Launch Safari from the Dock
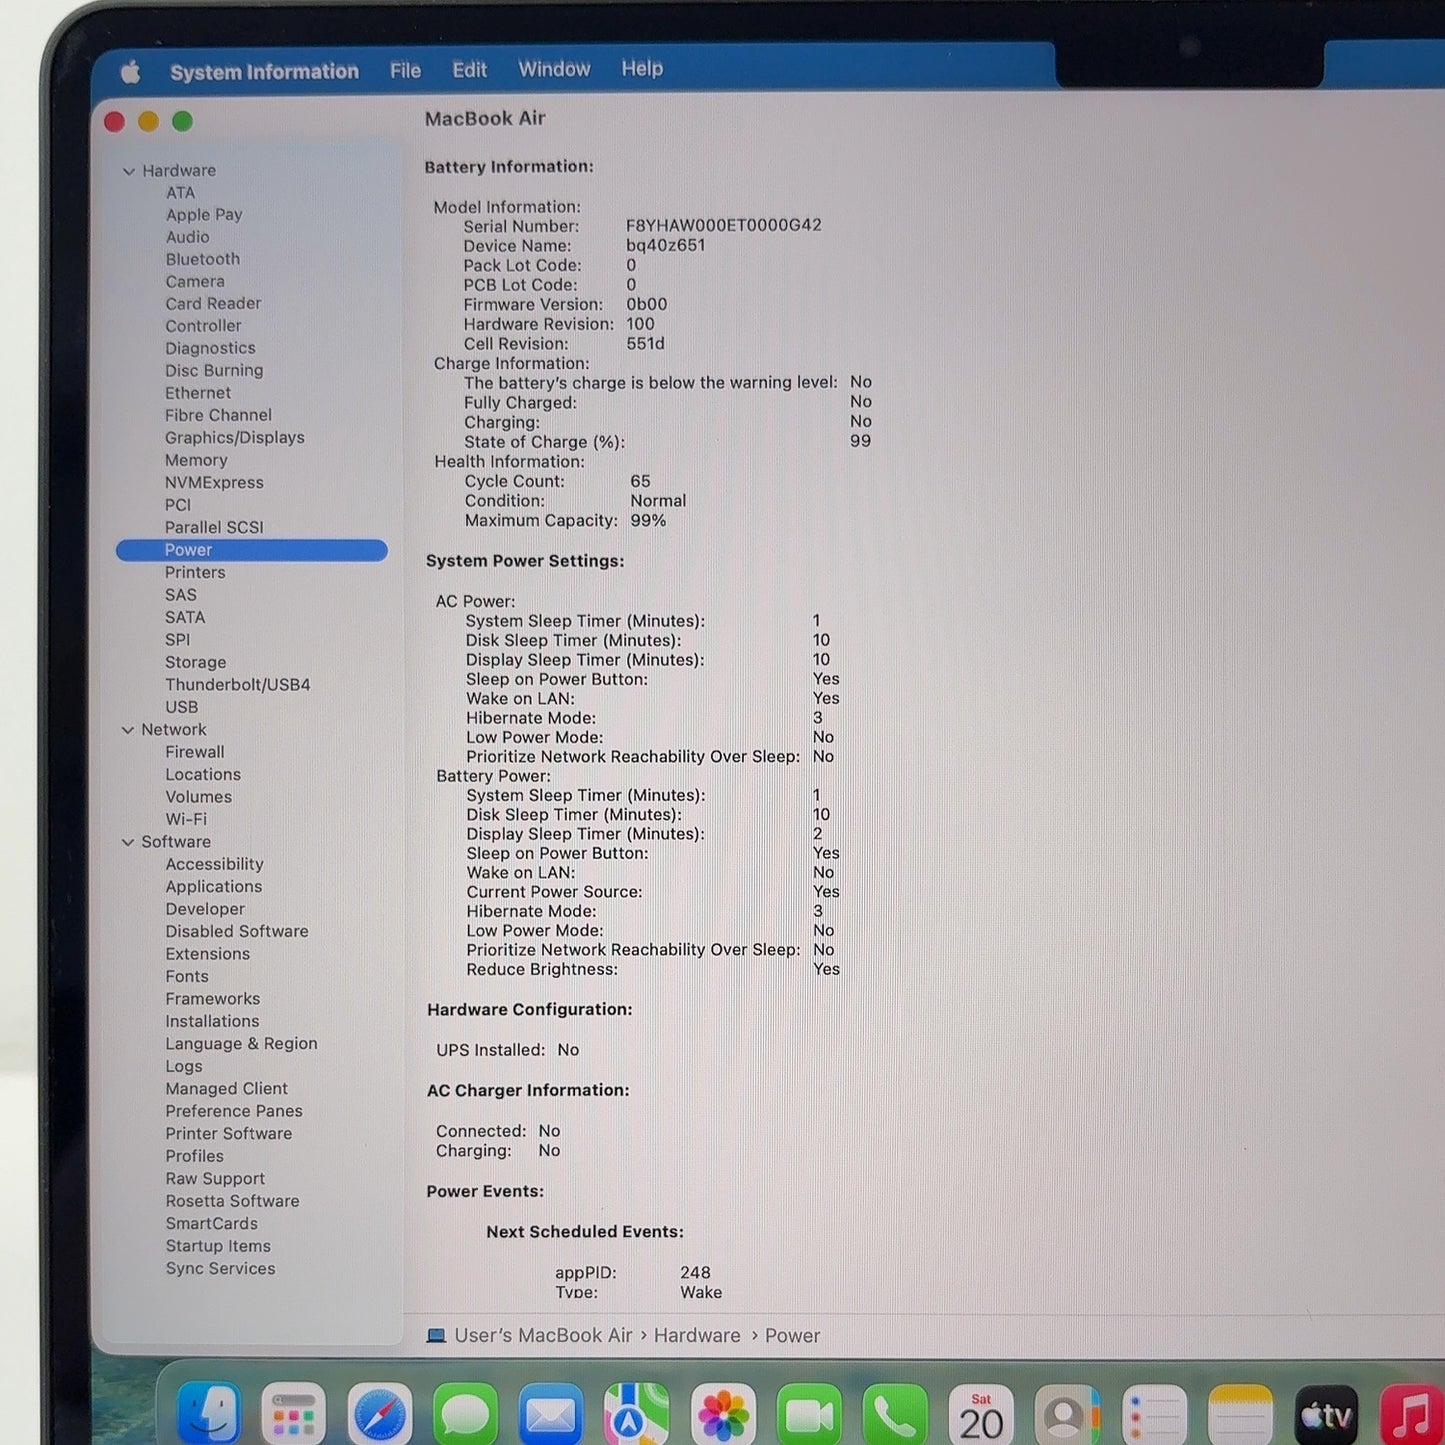This screenshot has width=1445, height=1445. [380, 1414]
